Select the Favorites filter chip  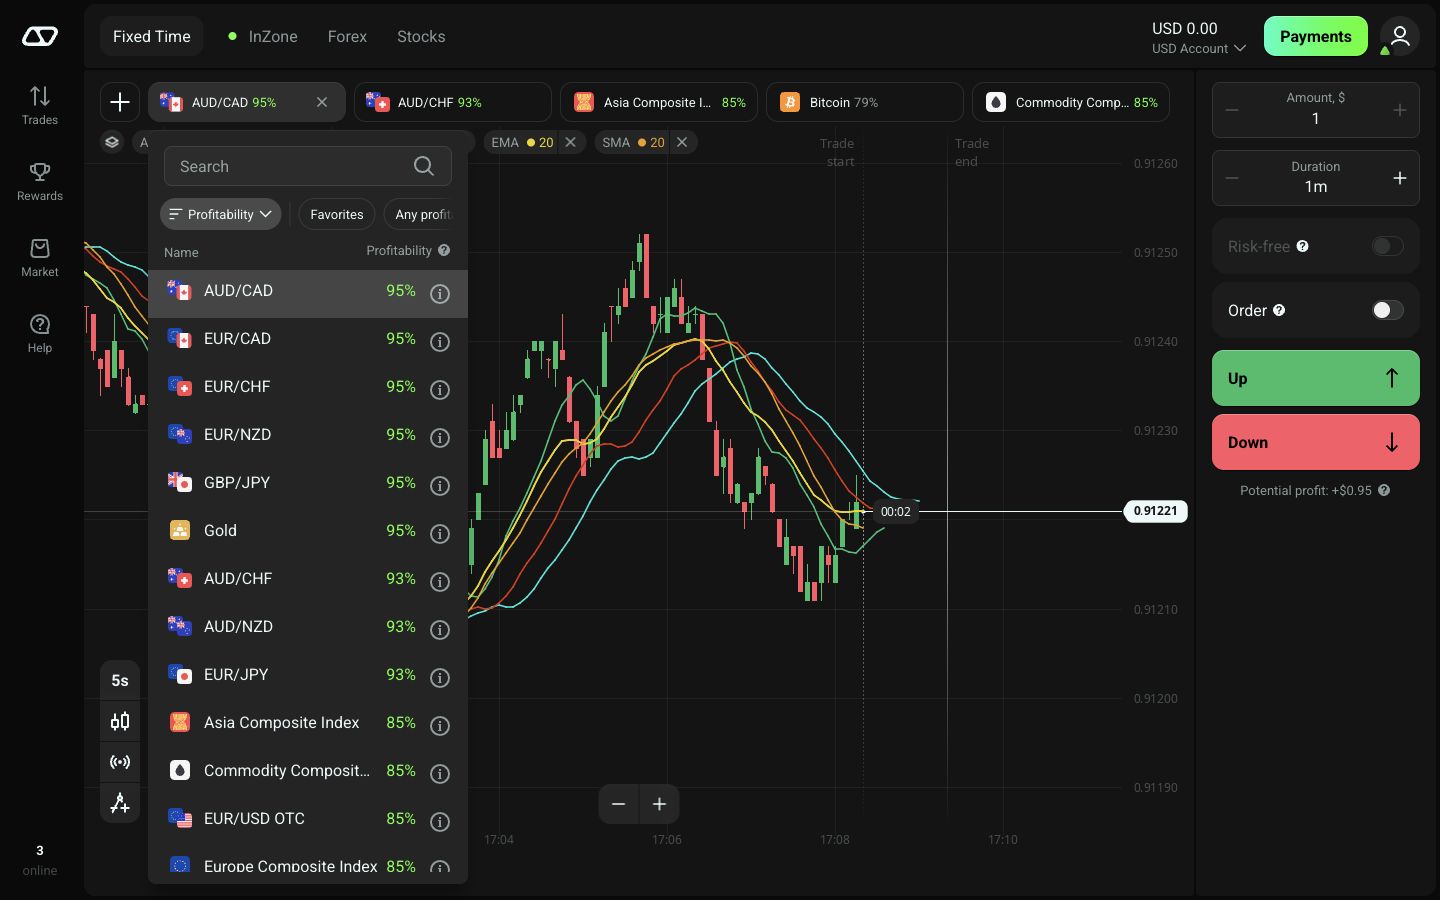pyautogui.click(x=337, y=214)
